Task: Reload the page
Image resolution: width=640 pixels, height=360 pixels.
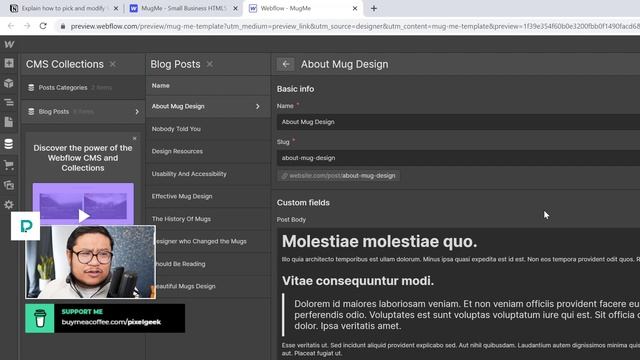Action: [43, 26]
